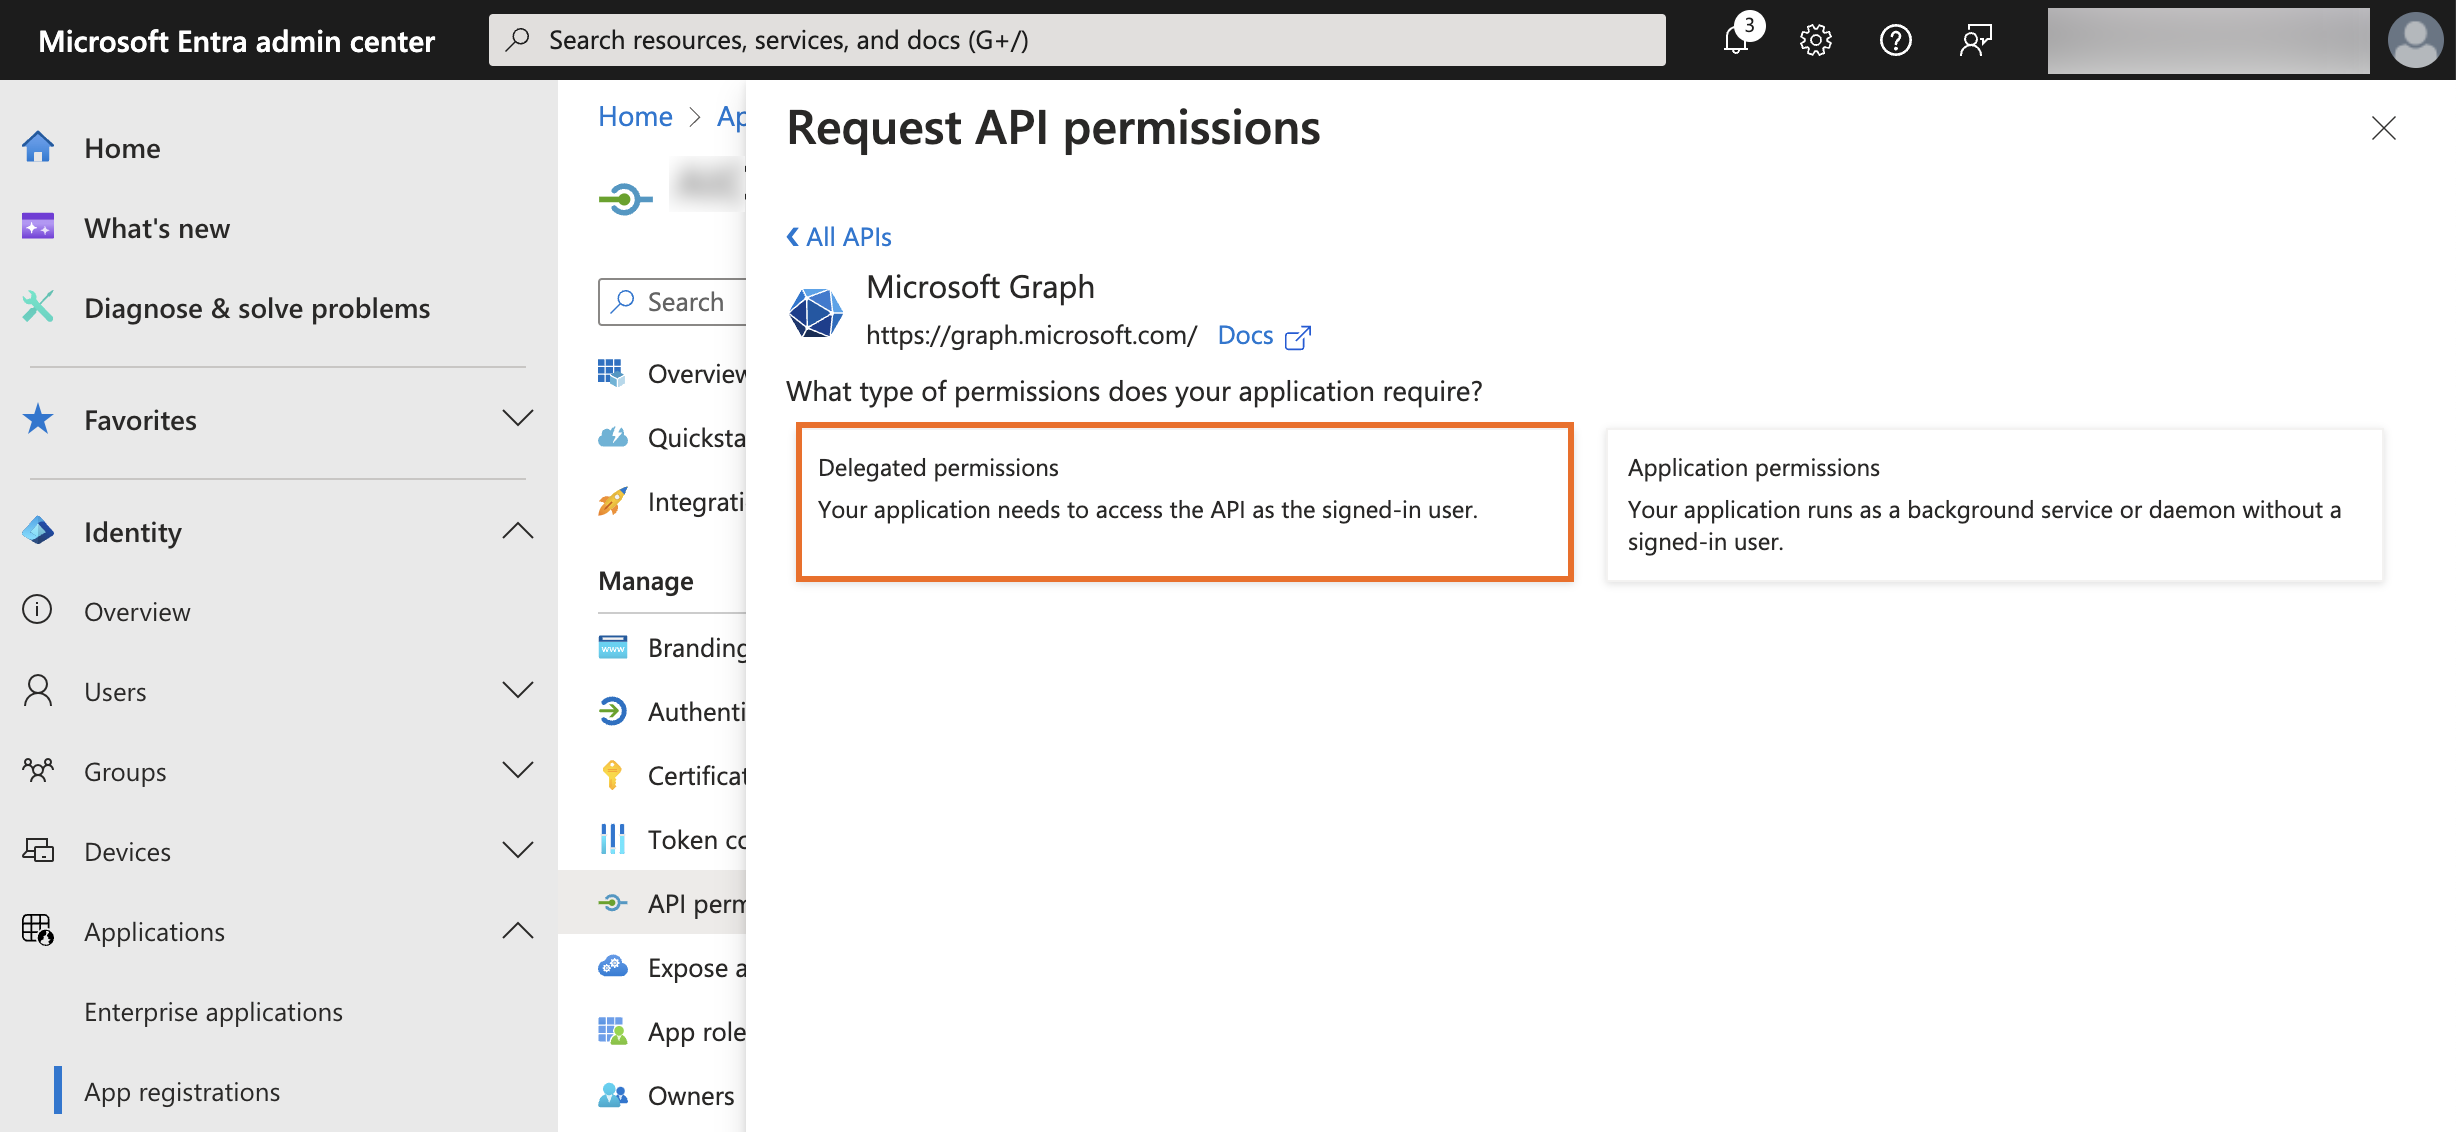Image resolution: width=2456 pixels, height=1132 pixels.
Task: Expand the Users section
Action: pos(517,690)
